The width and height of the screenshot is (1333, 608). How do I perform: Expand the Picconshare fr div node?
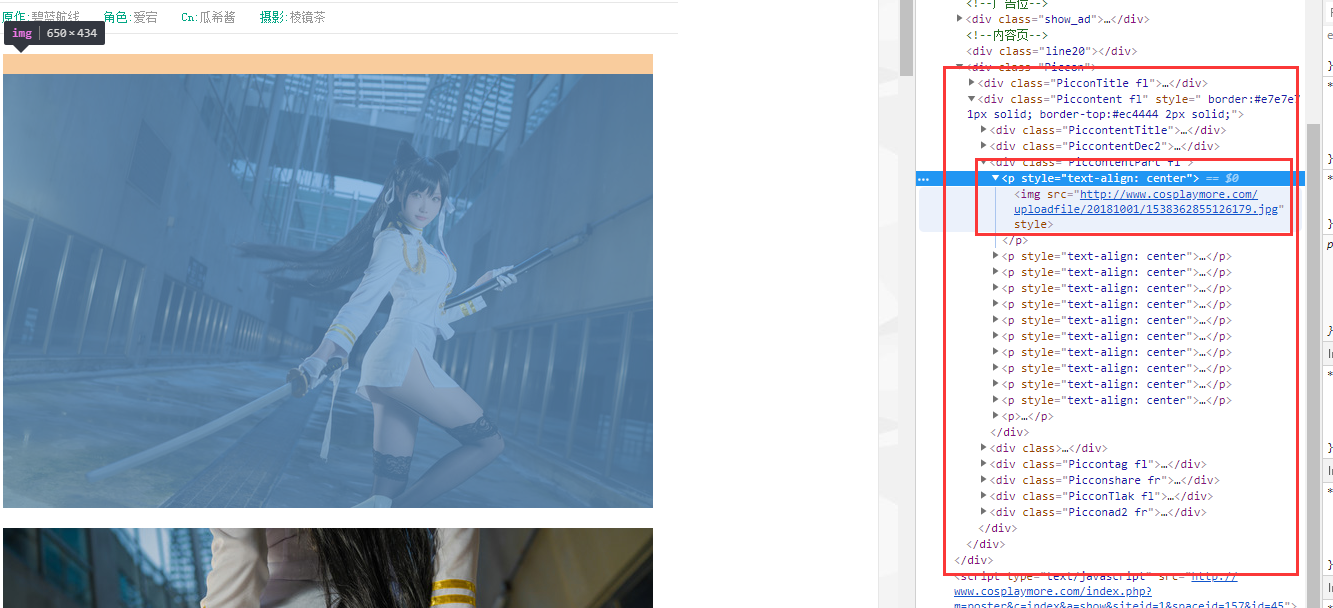[x=985, y=480]
